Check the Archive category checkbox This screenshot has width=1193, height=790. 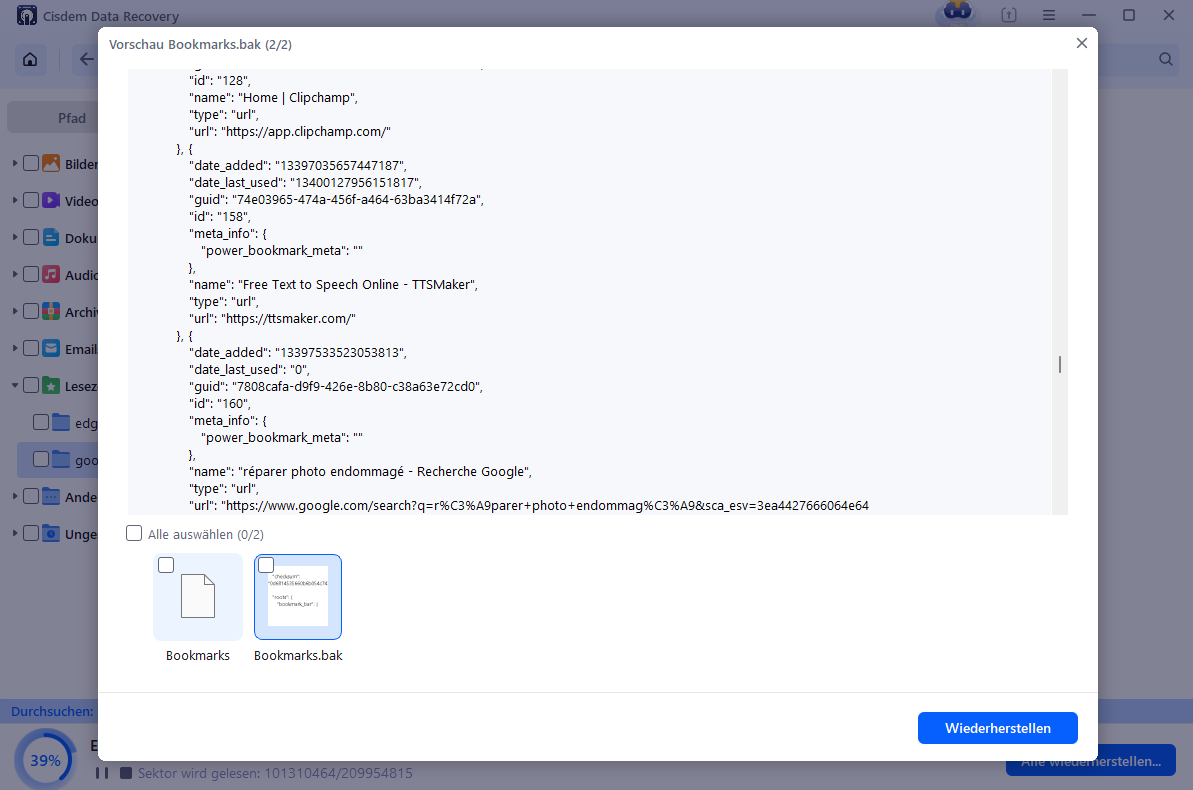[x=31, y=311]
